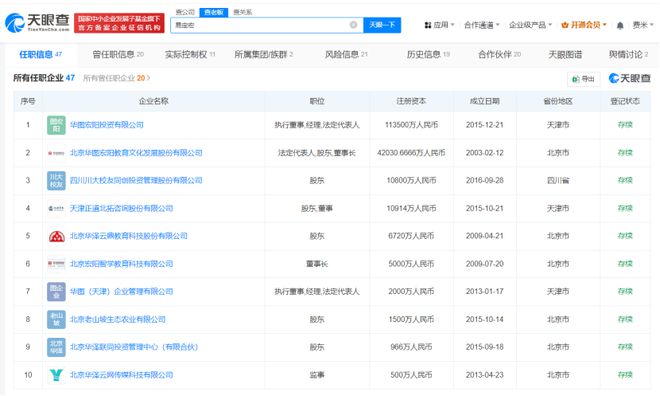660x396 pixels.
Task: Click the teal Y logo in row 10
Action: [x=56, y=375]
